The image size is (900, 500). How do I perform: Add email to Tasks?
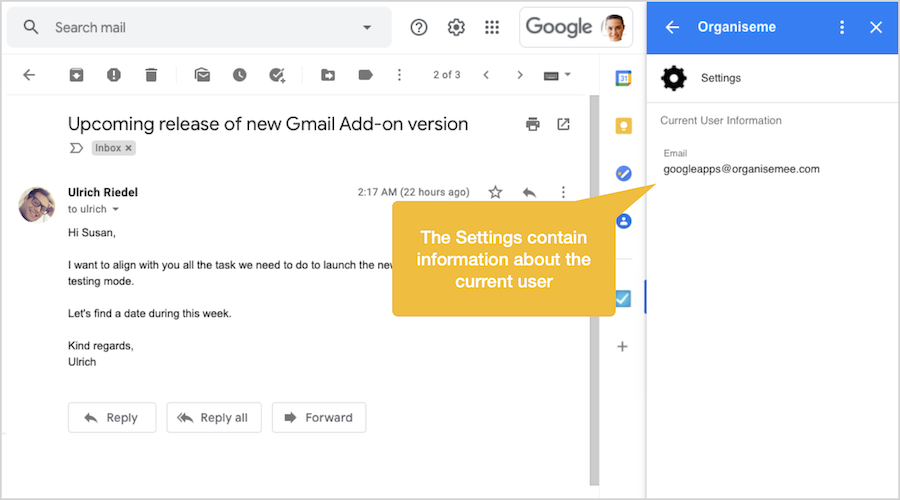tap(277, 75)
